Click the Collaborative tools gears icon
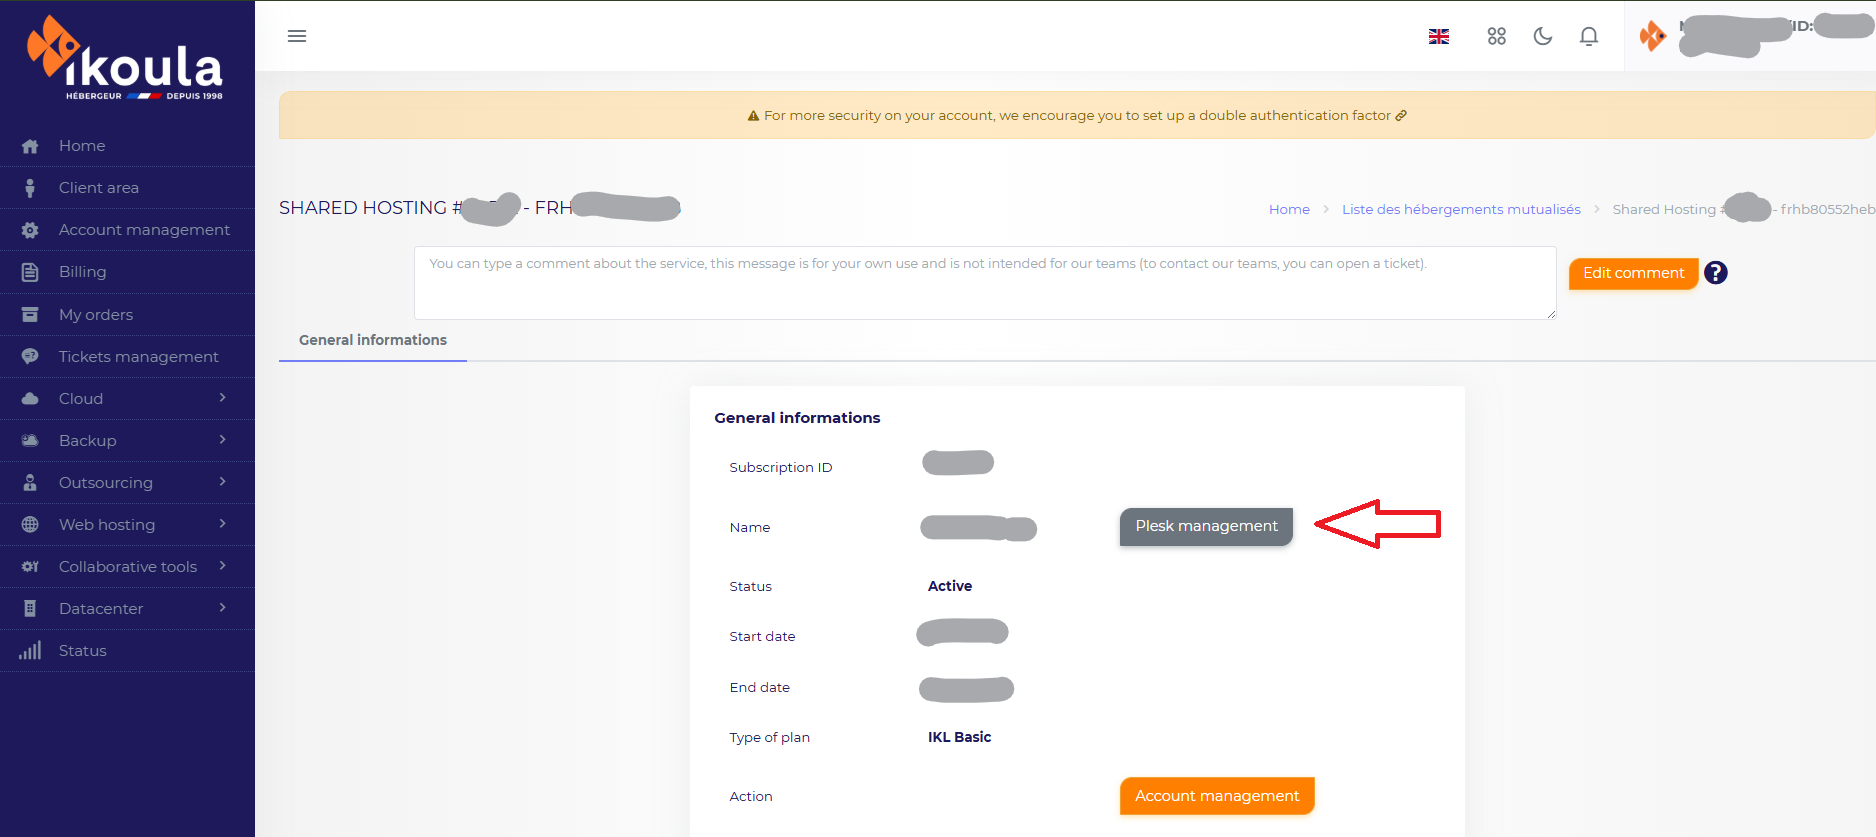This screenshot has height=837, width=1876. pos(30,566)
